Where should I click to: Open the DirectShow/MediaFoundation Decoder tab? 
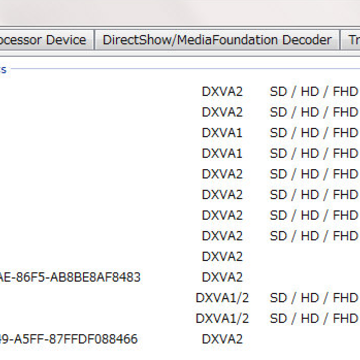coord(217,40)
